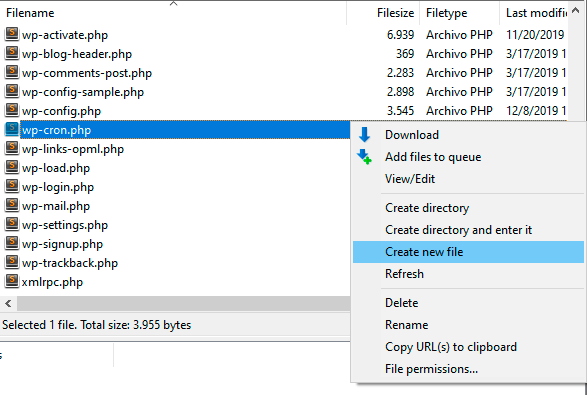
Task: Click the wp-links-opml.php file icon
Action: point(12,149)
